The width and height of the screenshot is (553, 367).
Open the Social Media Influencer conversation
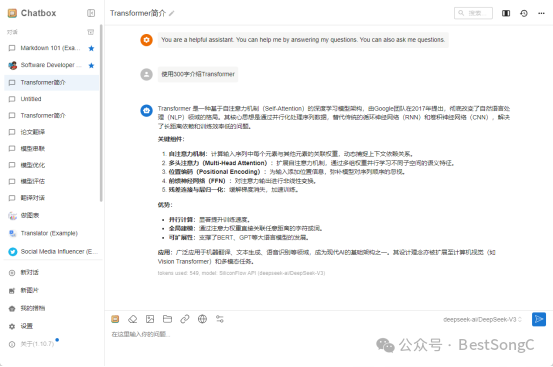51,252
